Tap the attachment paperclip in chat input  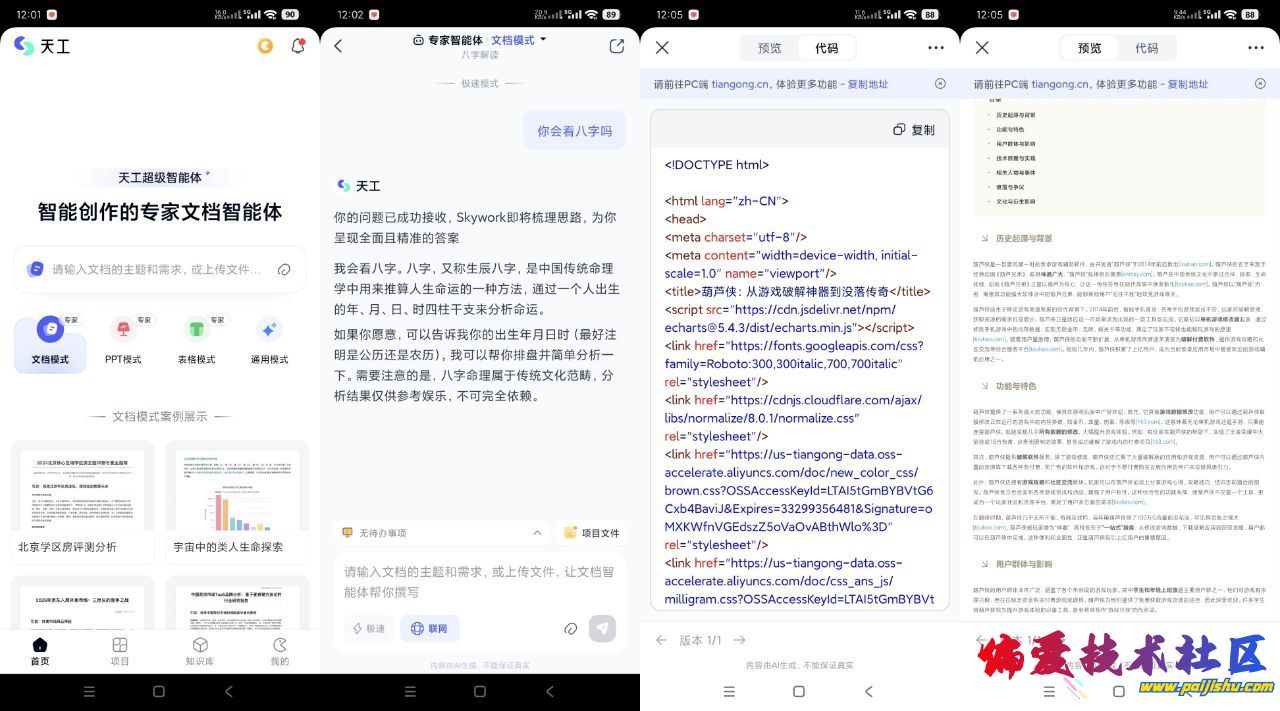point(570,628)
